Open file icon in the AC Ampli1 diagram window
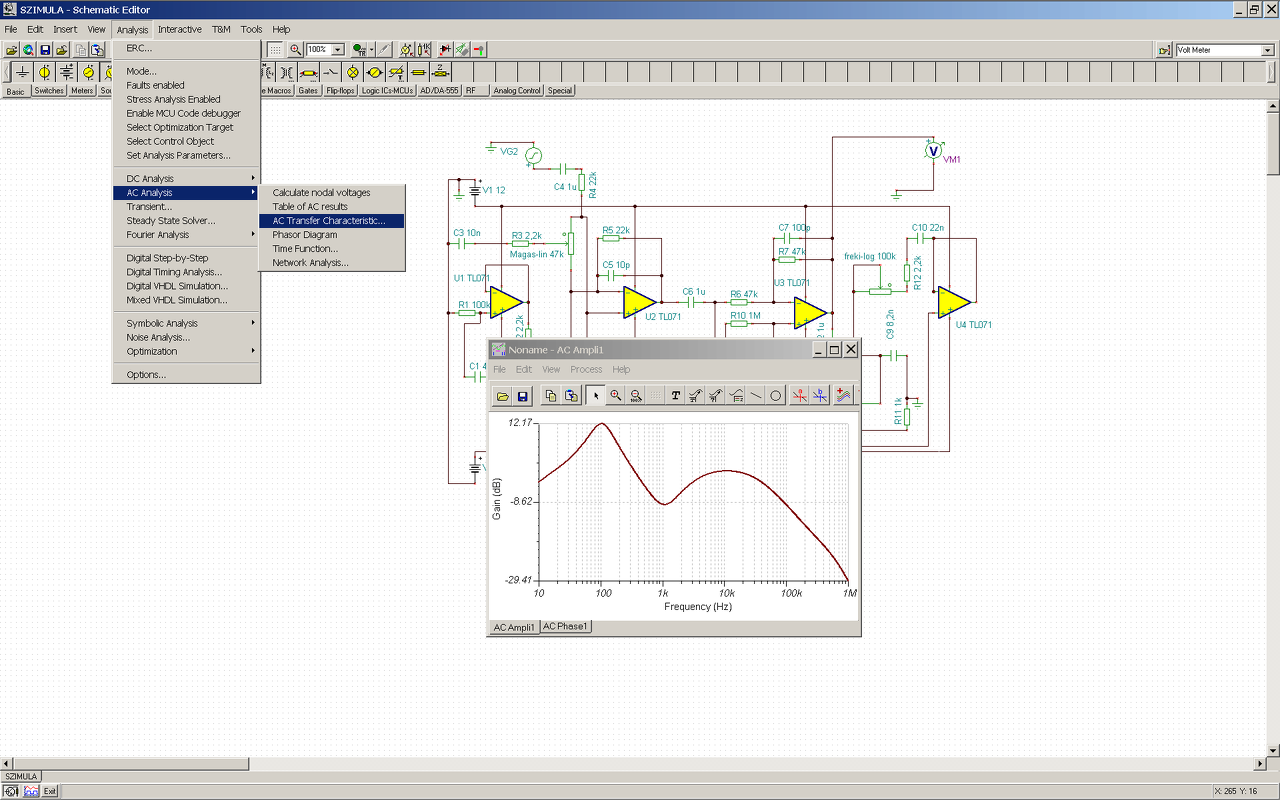The height and width of the screenshot is (800, 1280). 503,396
